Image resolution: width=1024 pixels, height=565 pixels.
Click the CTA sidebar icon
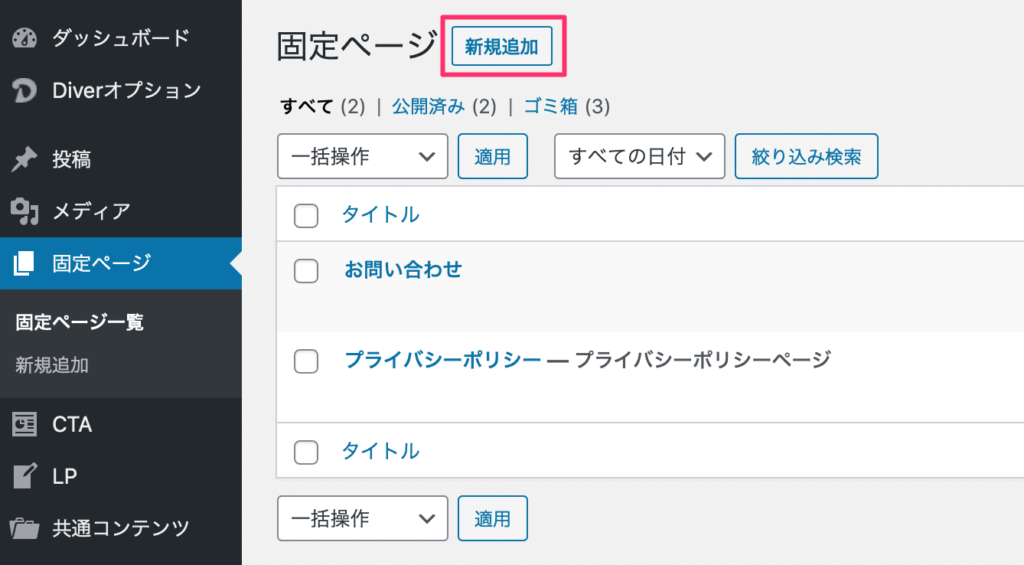pos(24,424)
